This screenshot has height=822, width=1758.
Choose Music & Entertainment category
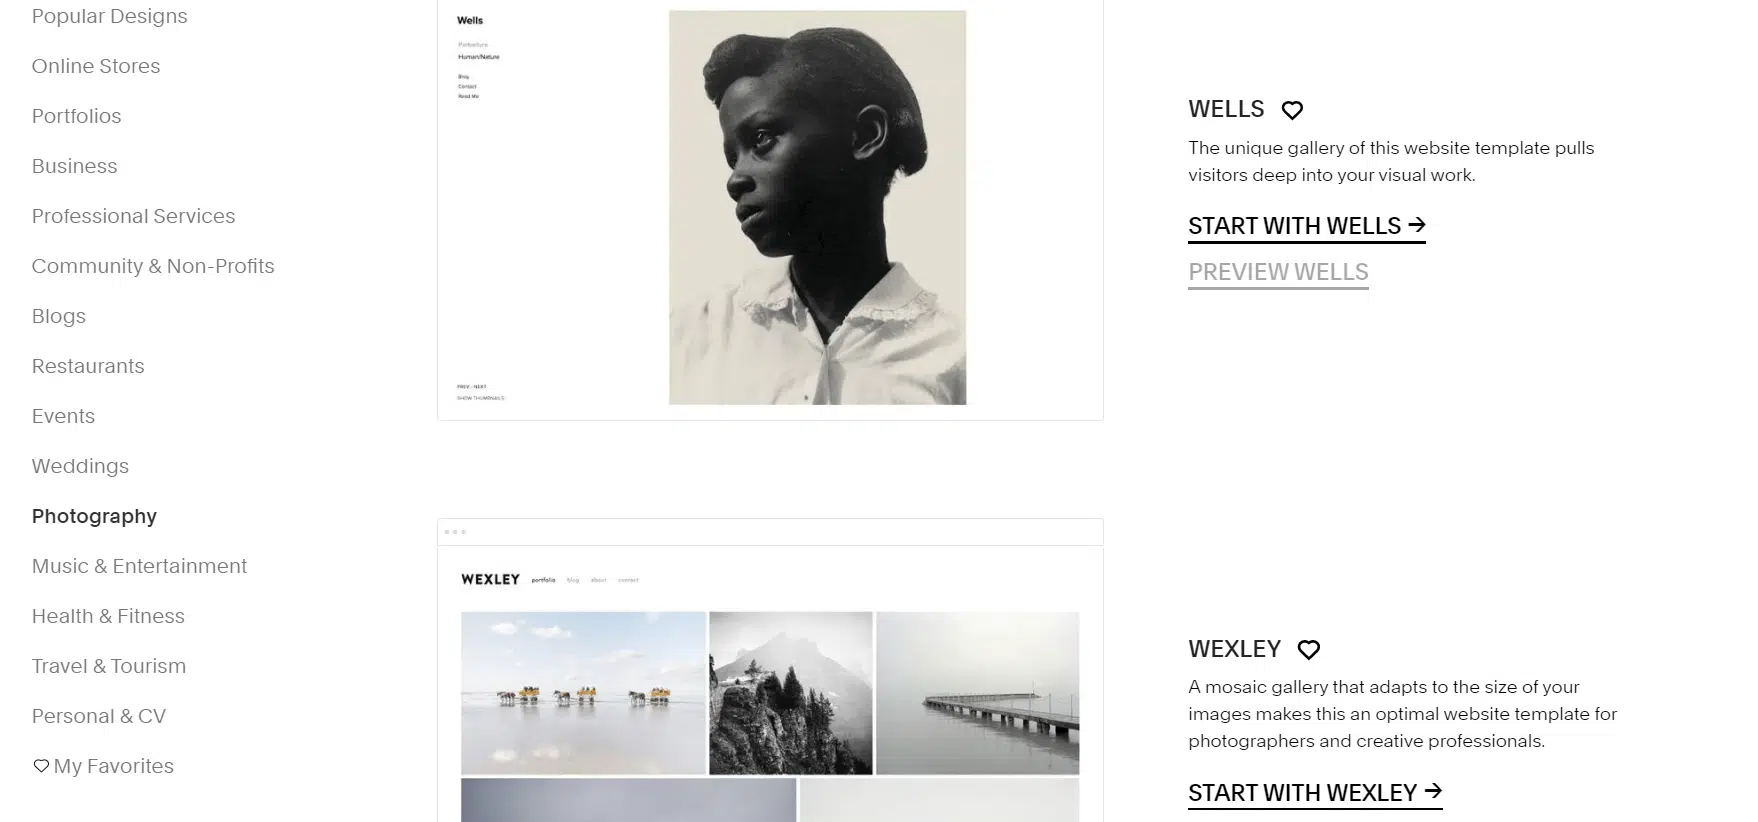pyautogui.click(x=139, y=566)
